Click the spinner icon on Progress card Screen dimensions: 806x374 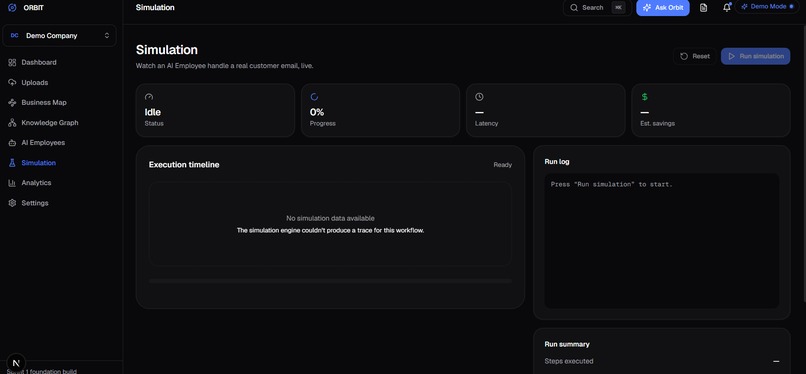(x=315, y=97)
